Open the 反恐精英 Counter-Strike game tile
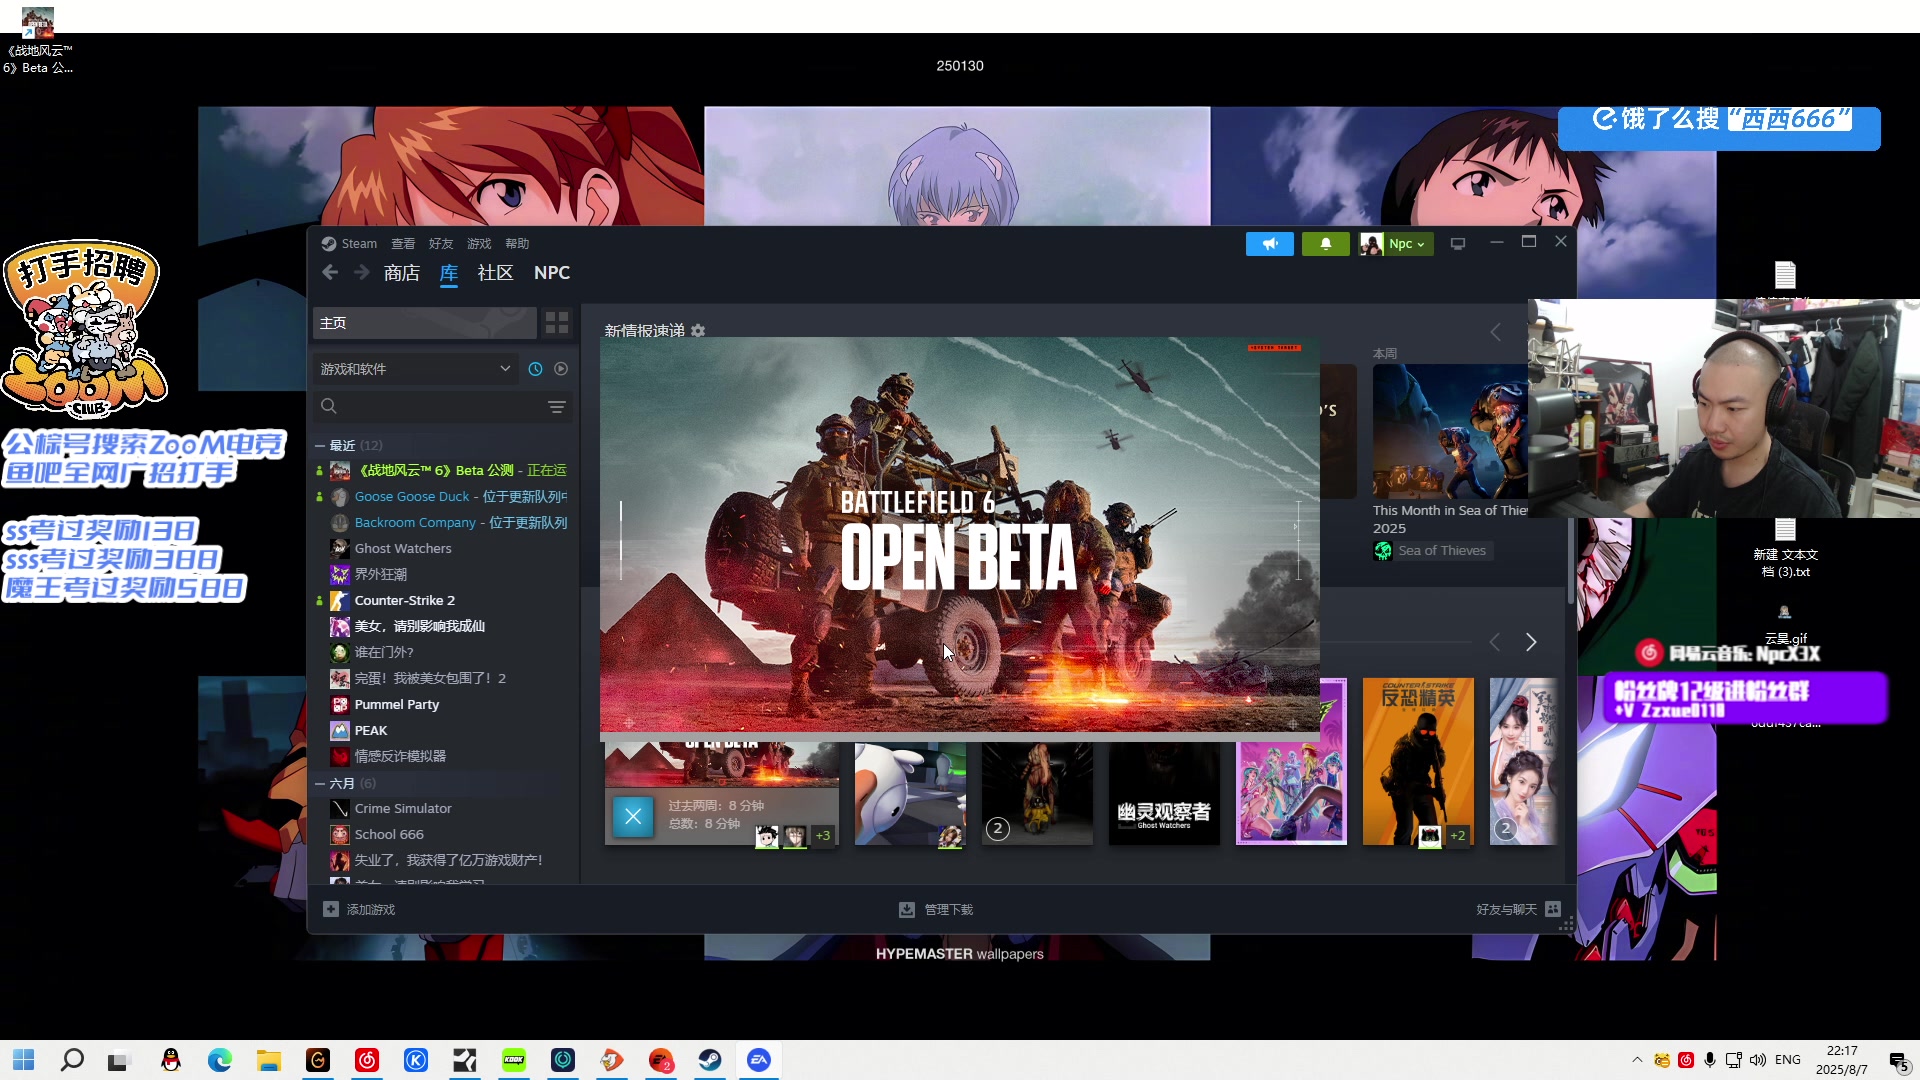Screen dimensions: 1920x1080 [1418, 762]
